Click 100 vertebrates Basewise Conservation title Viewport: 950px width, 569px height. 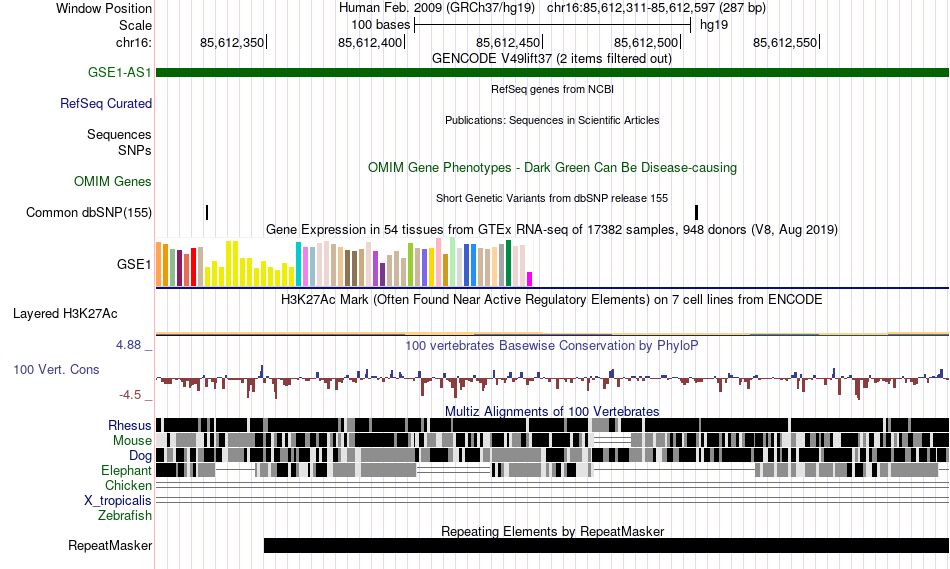coord(552,345)
